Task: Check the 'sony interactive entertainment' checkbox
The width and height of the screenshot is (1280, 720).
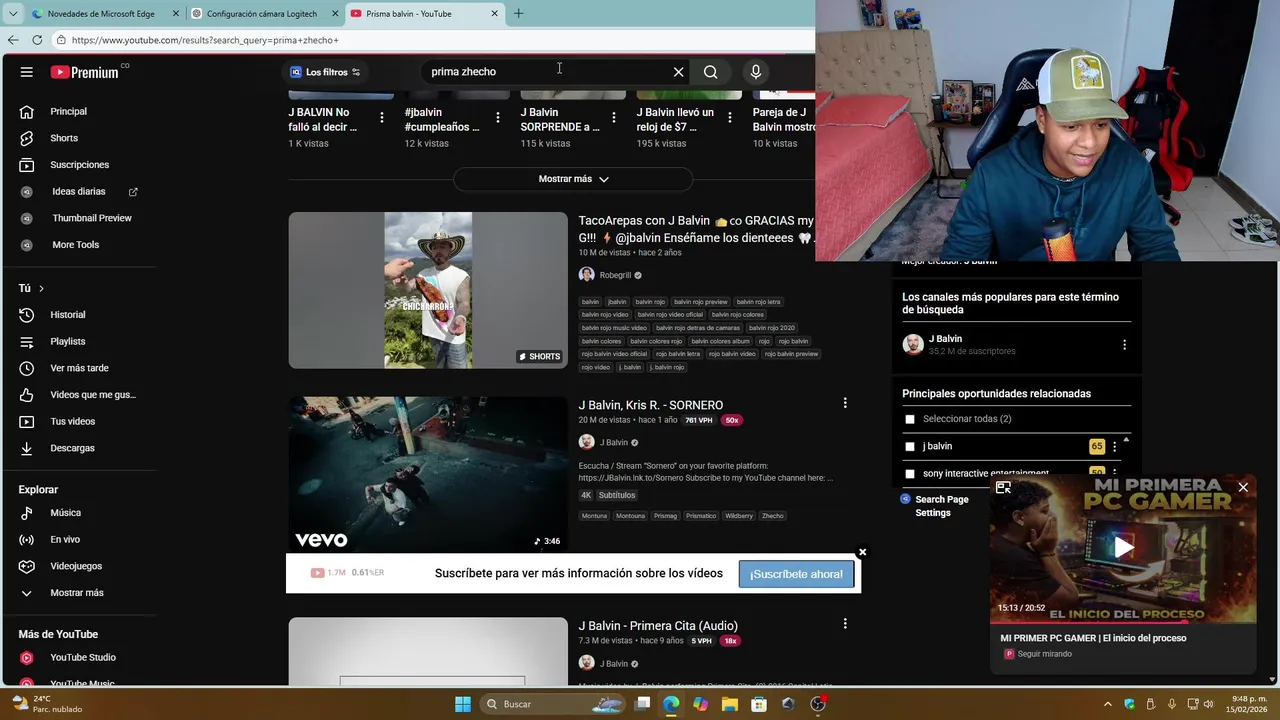Action: click(x=909, y=474)
